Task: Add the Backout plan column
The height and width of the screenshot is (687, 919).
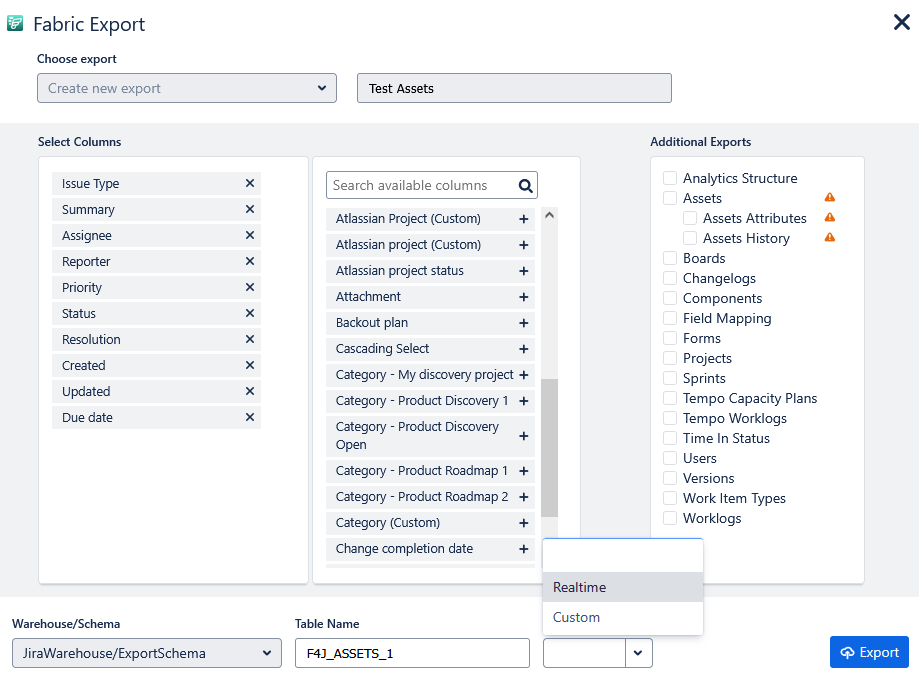Action: coord(523,323)
